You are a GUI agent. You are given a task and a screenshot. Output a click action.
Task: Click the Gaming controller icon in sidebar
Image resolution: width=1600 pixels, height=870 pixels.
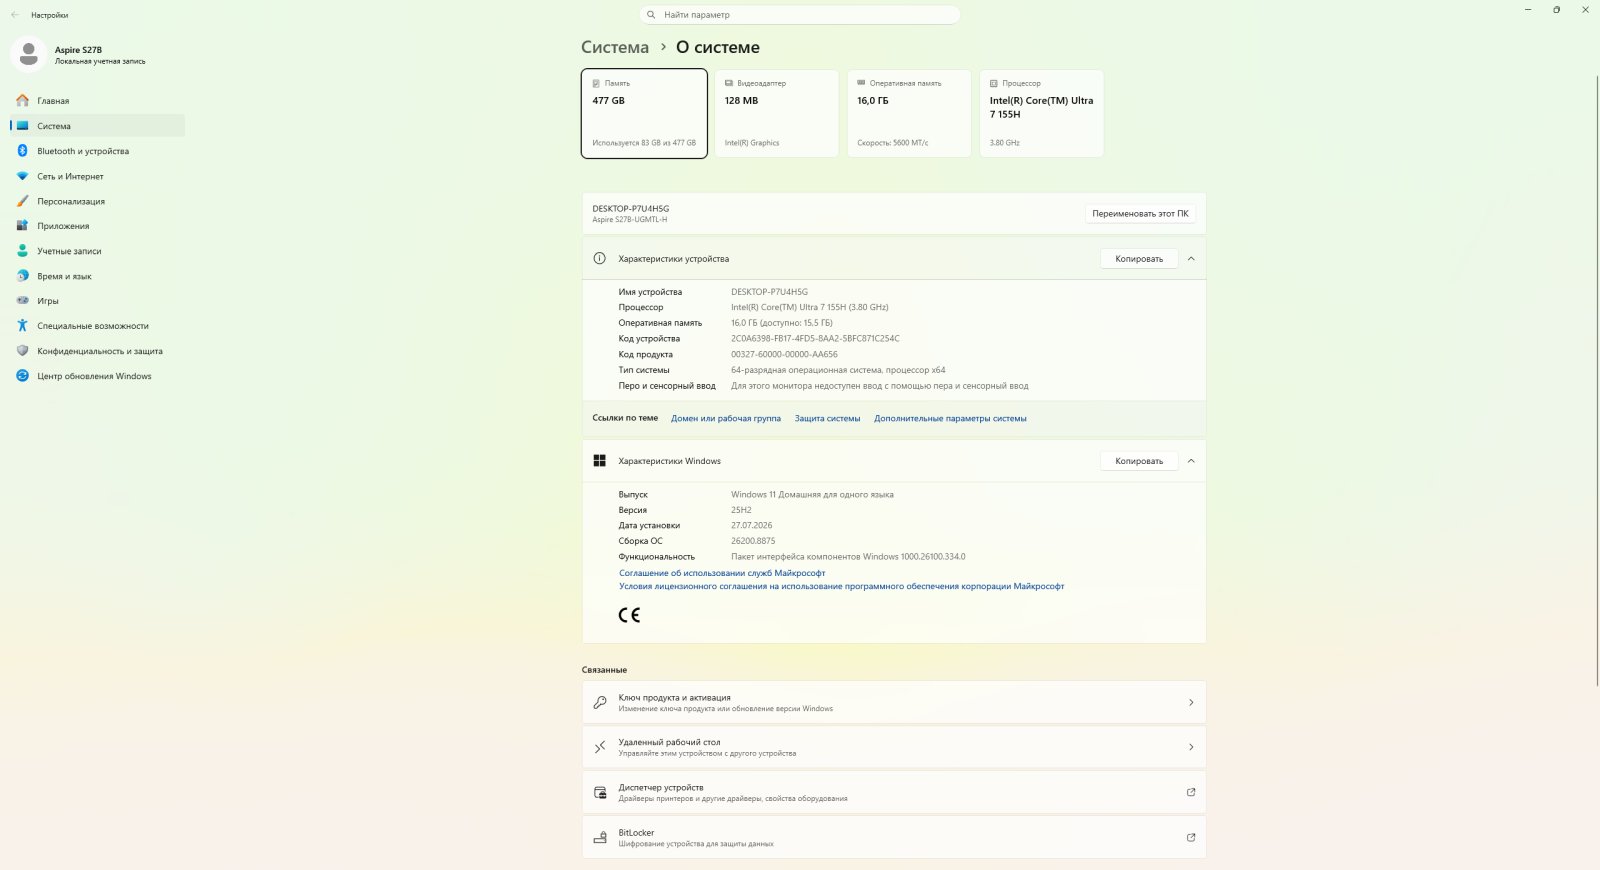[x=22, y=301]
